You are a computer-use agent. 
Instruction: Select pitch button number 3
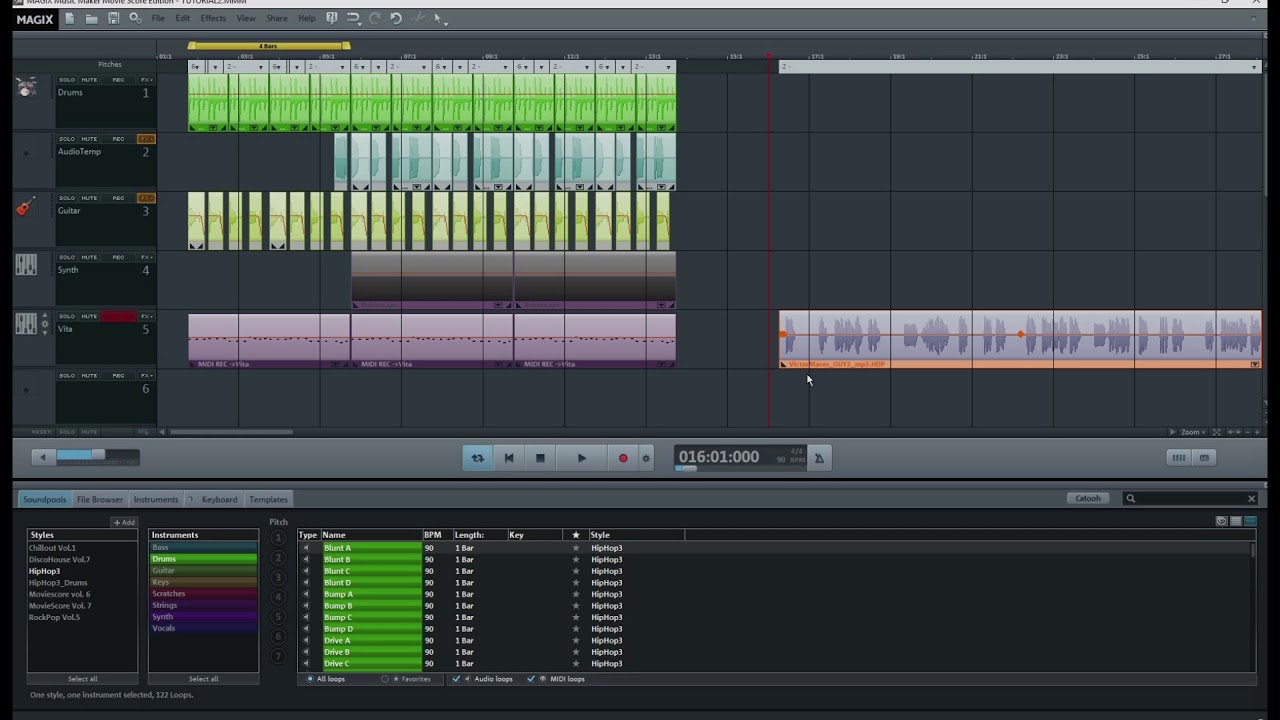tap(278, 577)
